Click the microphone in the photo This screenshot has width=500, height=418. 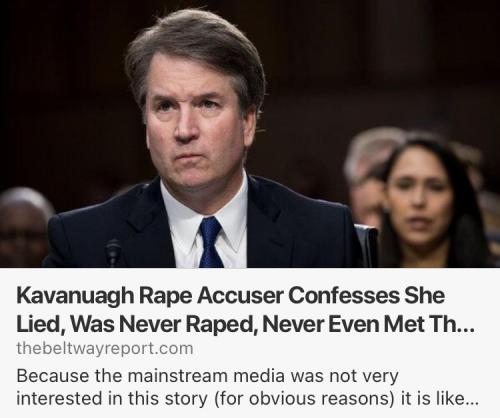tap(113, 252)
